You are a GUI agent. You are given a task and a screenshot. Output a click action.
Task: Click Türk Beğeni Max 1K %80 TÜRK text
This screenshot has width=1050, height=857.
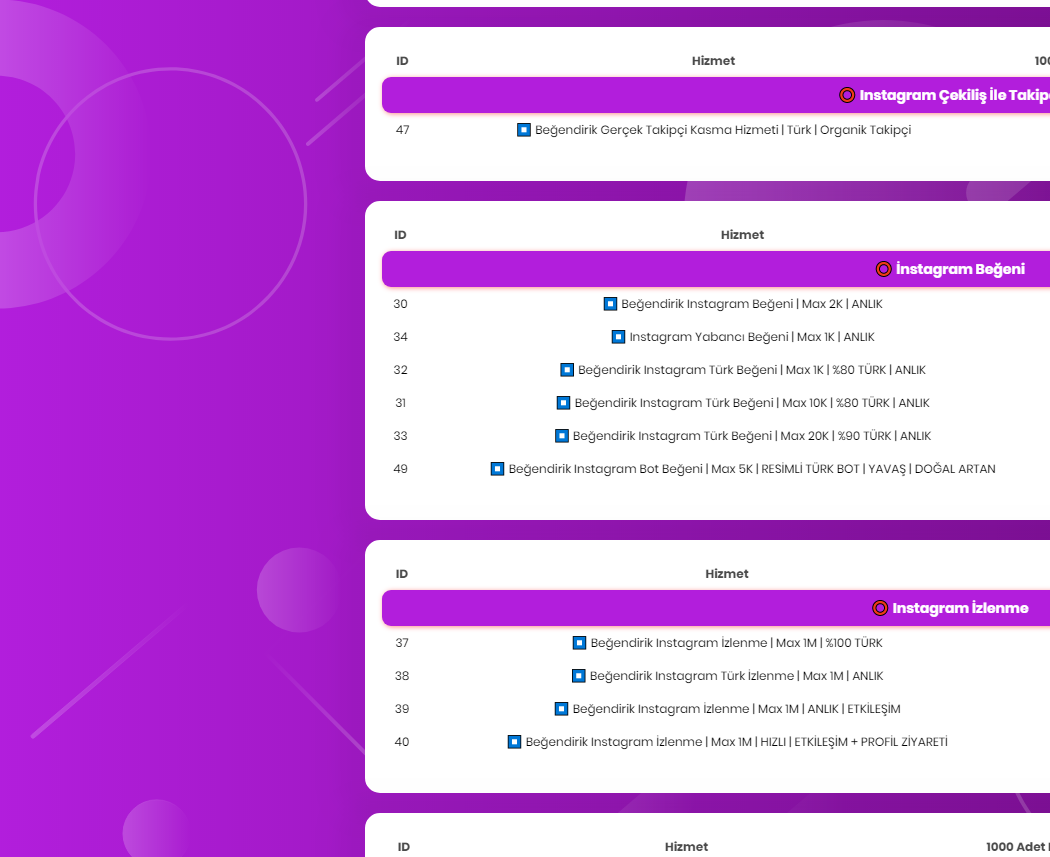(752, 370)
